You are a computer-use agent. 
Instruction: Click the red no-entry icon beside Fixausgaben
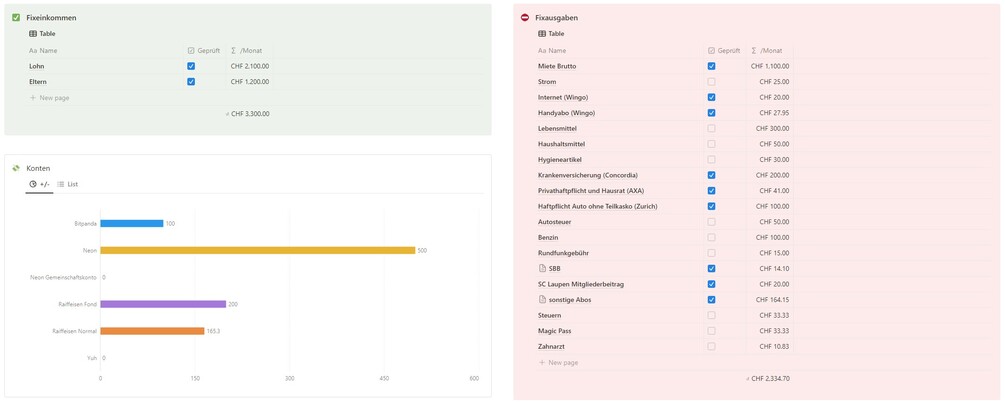point(525,18)
